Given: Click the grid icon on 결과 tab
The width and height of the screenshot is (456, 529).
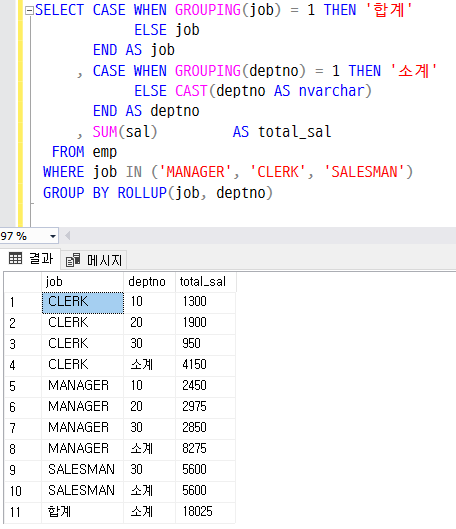Looking at the screenshot, I should coord(16,258).
